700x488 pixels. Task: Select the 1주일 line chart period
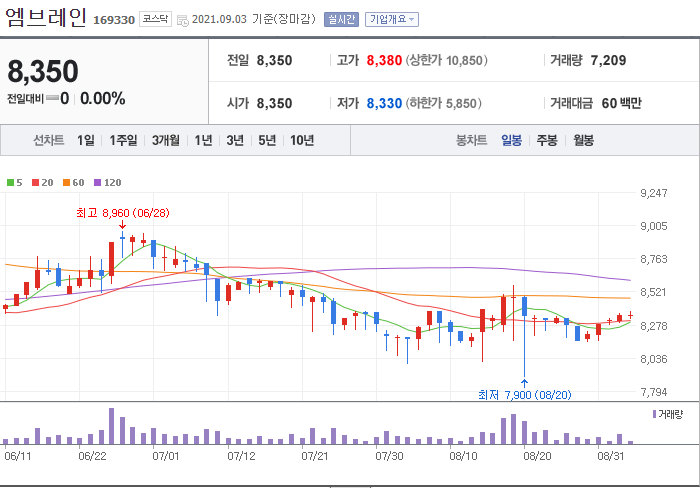(123, 140)
